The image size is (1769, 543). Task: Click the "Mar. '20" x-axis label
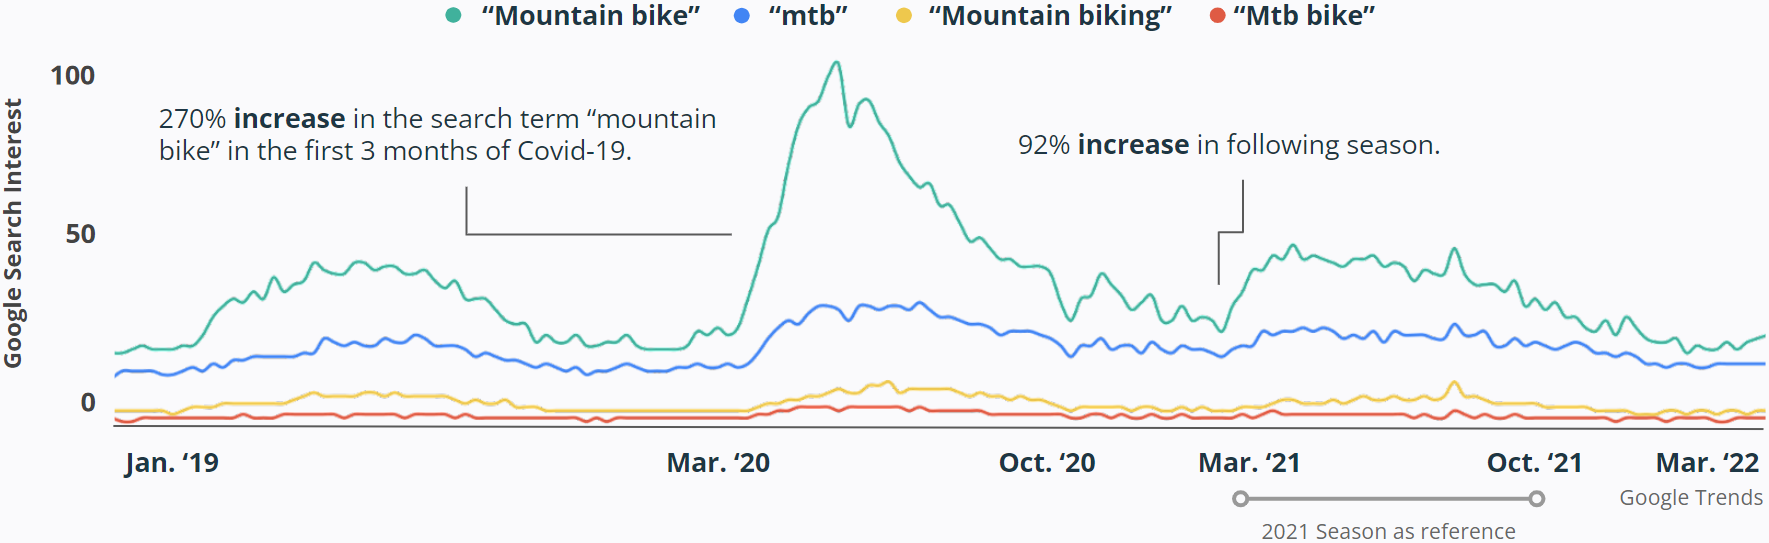pos(718,463)
